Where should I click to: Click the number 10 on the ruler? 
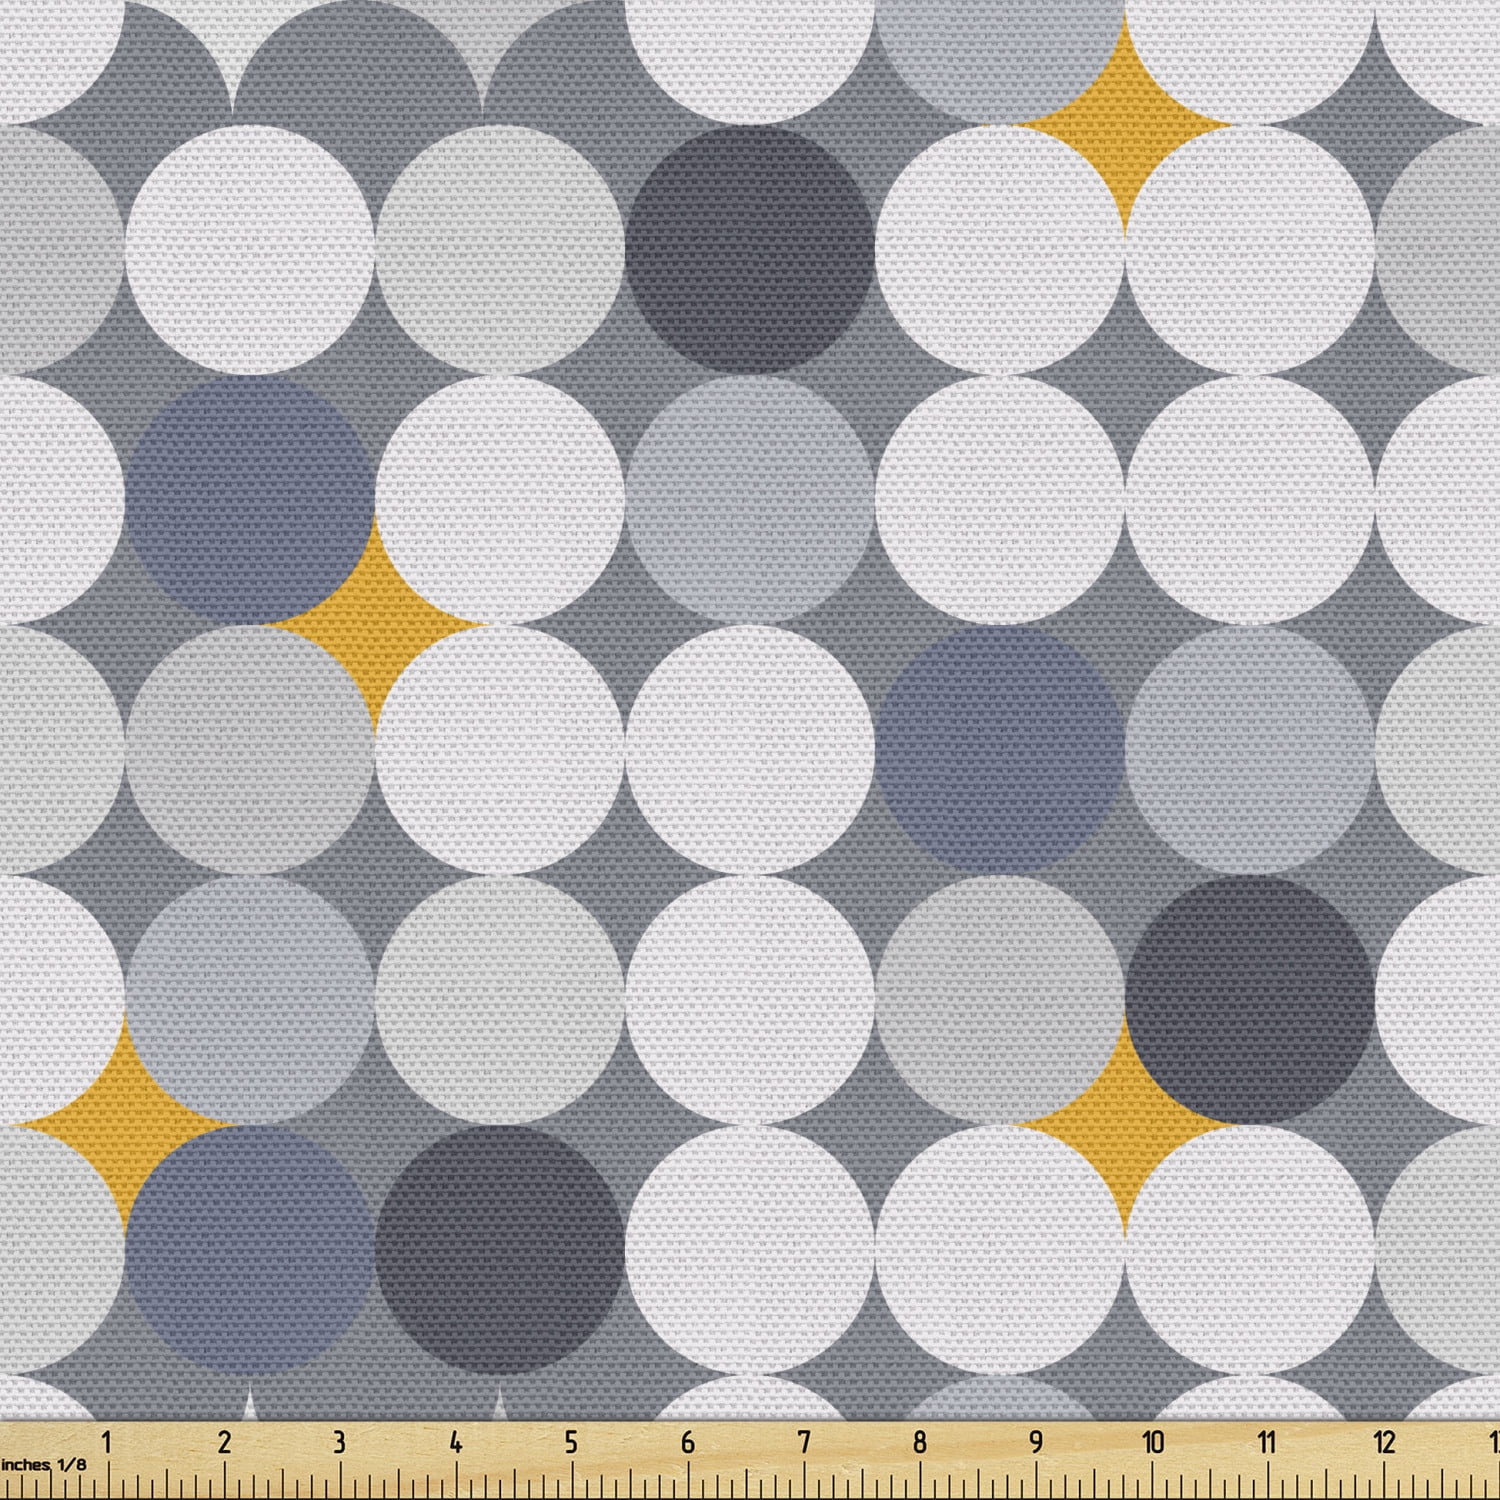pos(1153,1442)
